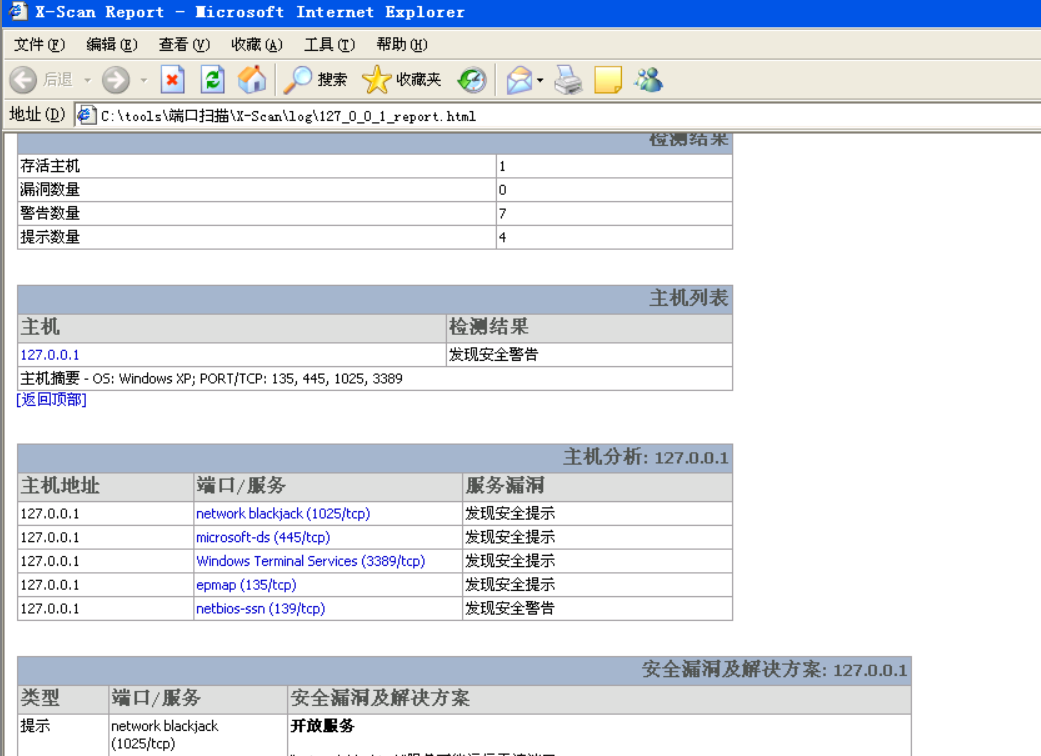
Task: Expand Mail button dropdown arrow
Action: point(540,80)
